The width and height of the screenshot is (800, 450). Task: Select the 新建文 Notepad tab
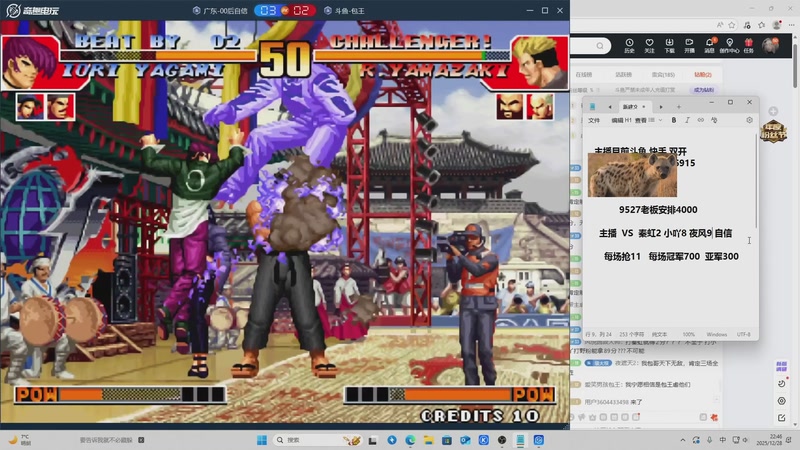pos(630,107)
